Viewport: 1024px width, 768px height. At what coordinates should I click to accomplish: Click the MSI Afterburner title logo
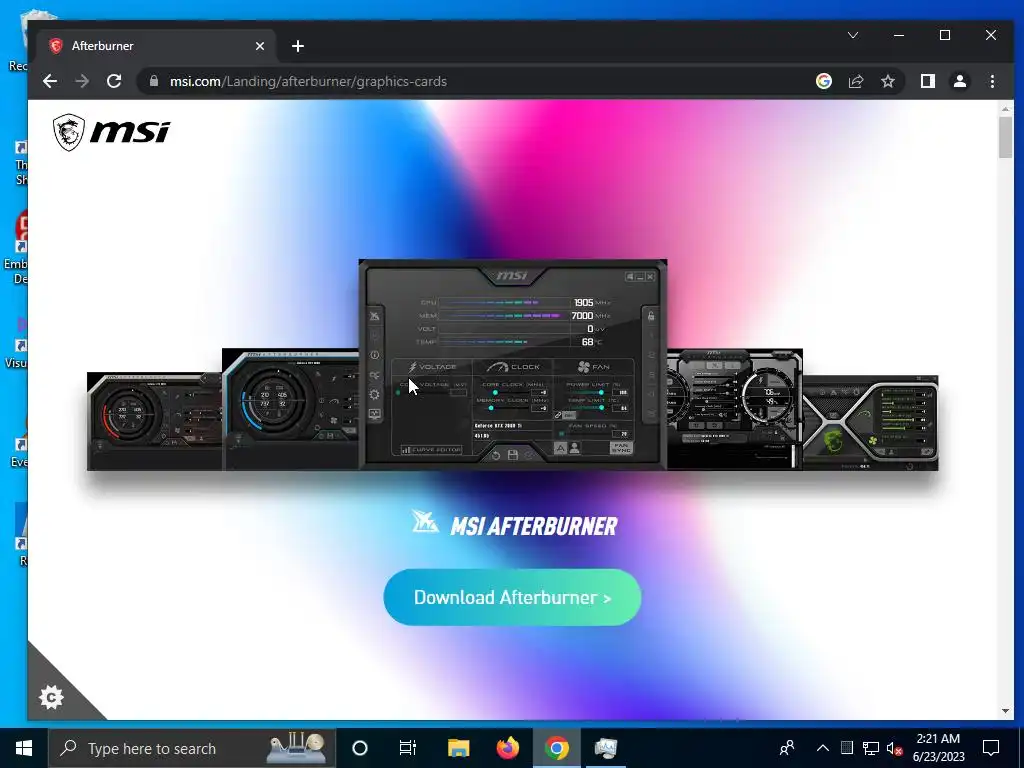(514, 524)
